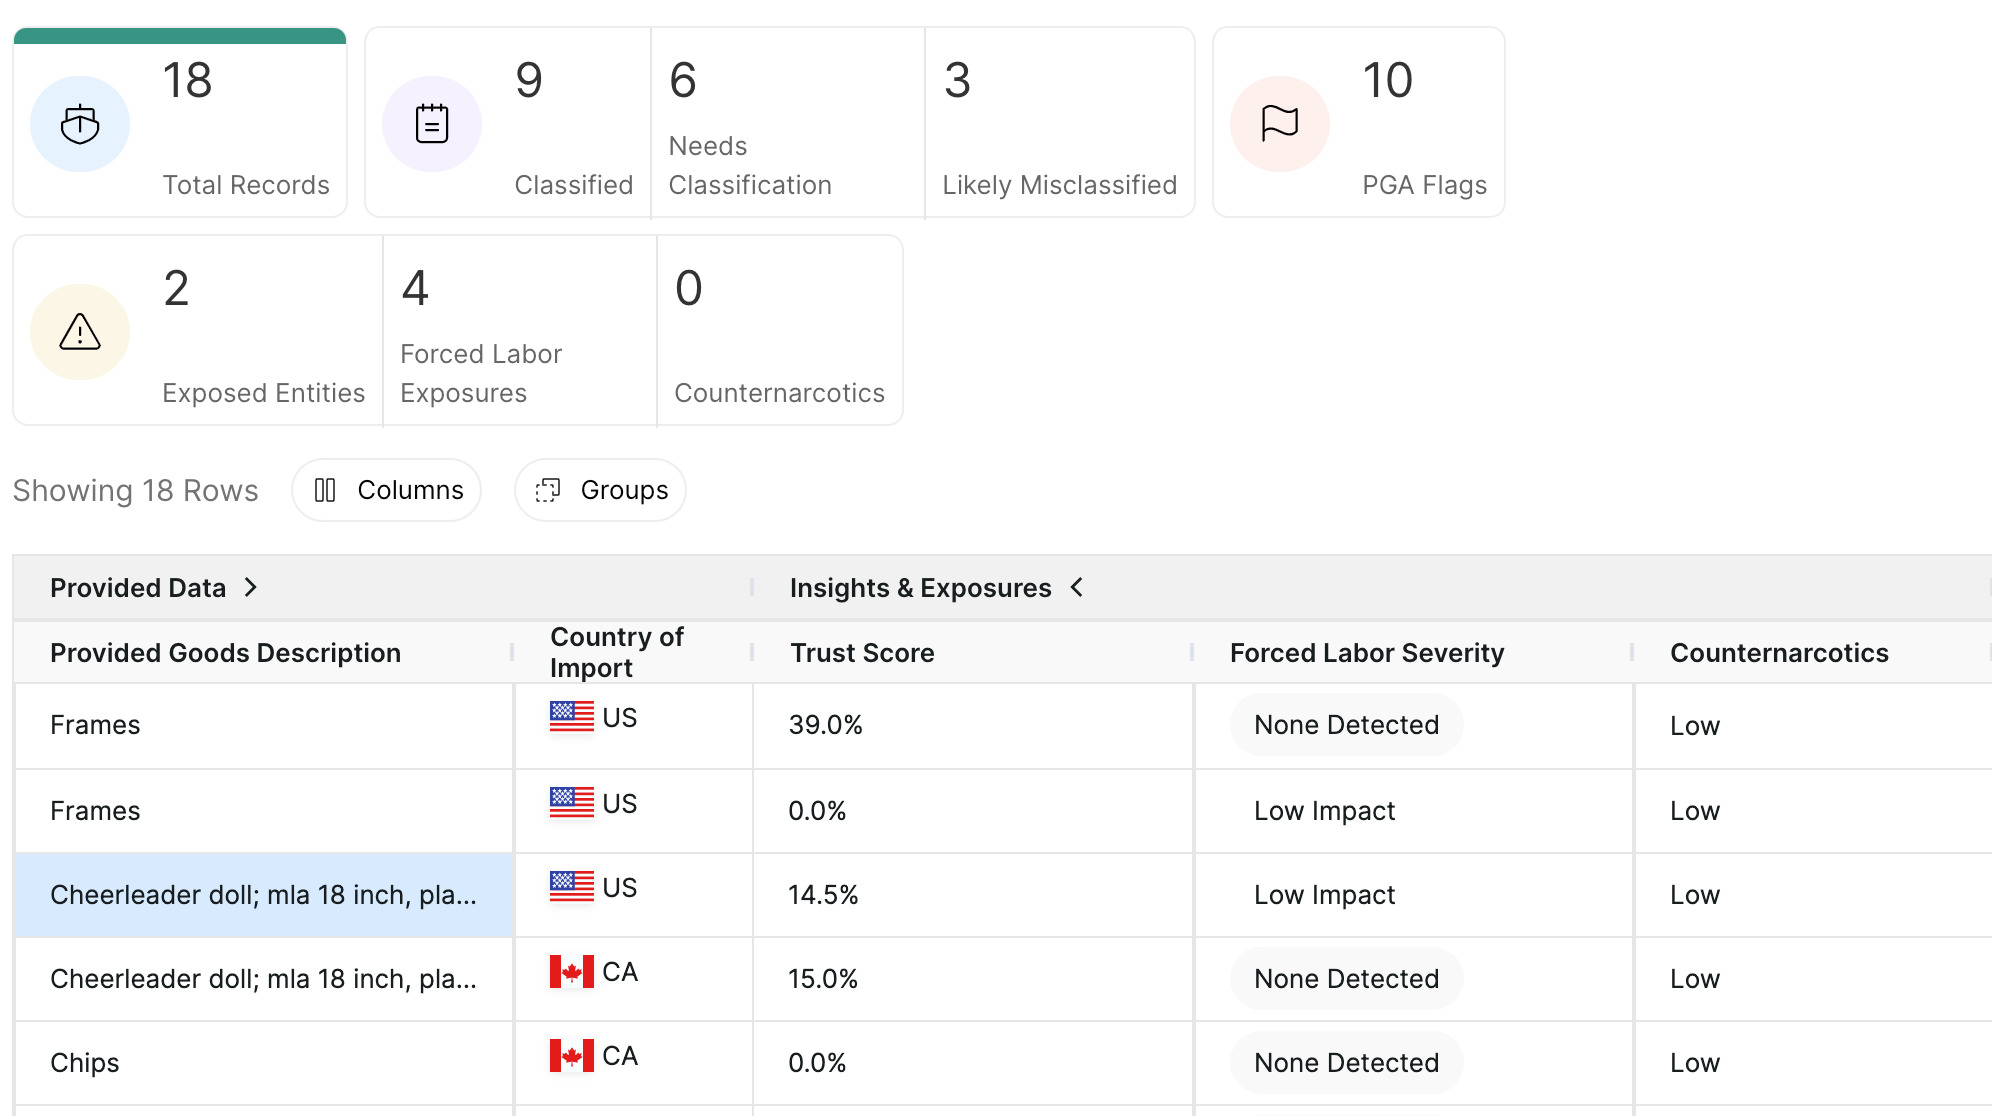
Task: Click the flag icon for PGA Flags
Action: 1279,124
